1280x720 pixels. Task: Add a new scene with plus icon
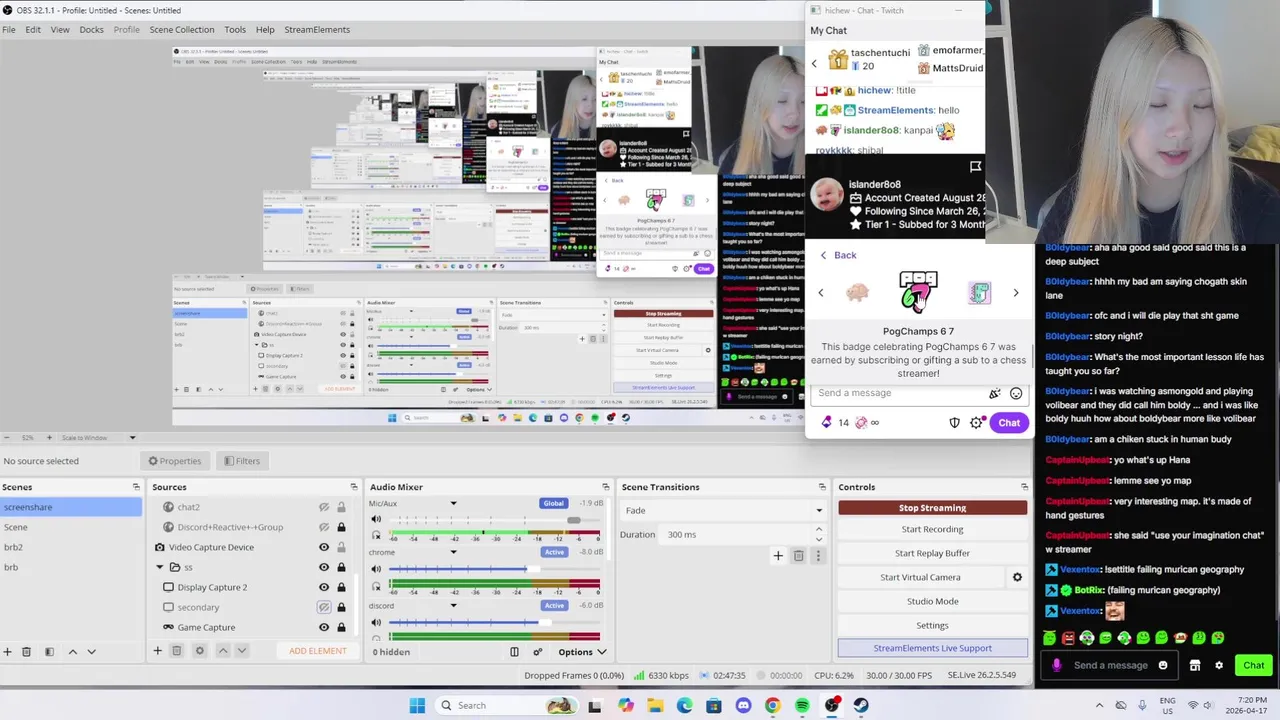7,651
